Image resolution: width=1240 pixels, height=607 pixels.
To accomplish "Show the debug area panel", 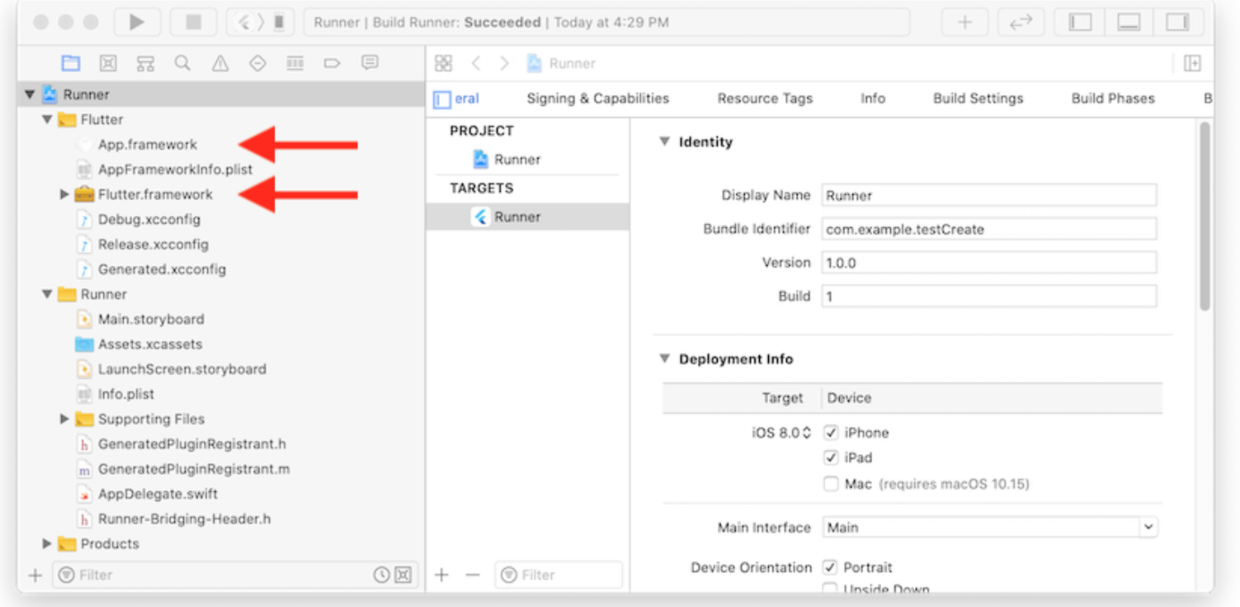I will tap(1130, 21).
